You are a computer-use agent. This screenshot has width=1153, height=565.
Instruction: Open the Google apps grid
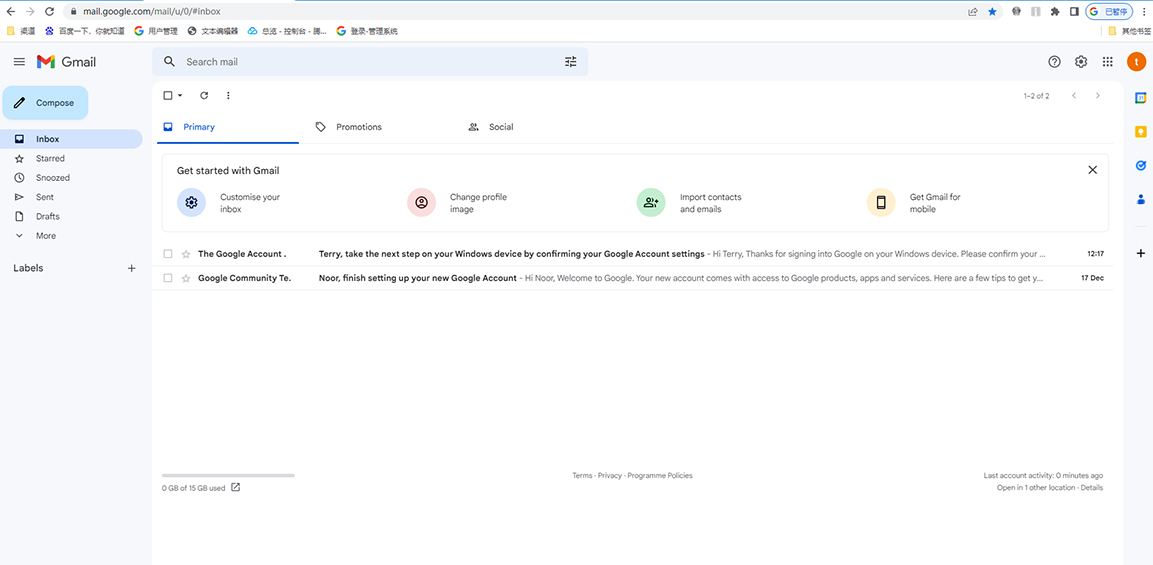(1107, 62)
